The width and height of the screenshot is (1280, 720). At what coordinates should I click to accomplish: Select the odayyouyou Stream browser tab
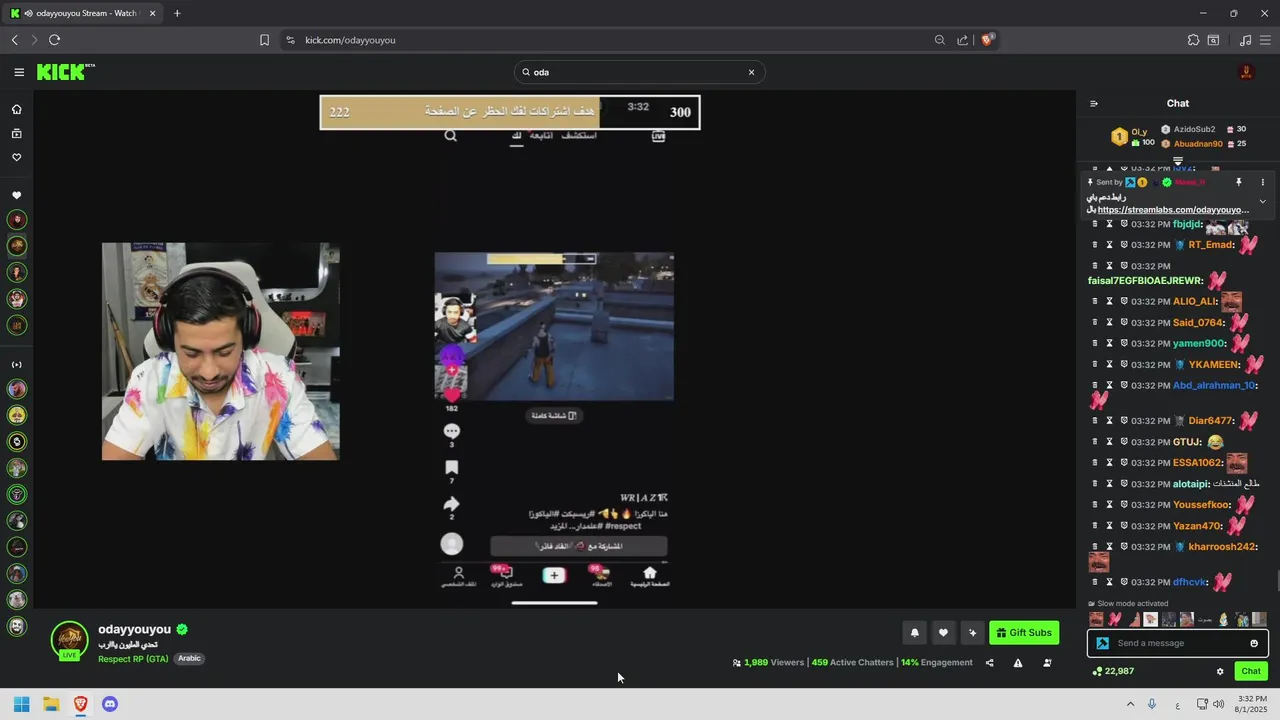[x=83, y=13]
